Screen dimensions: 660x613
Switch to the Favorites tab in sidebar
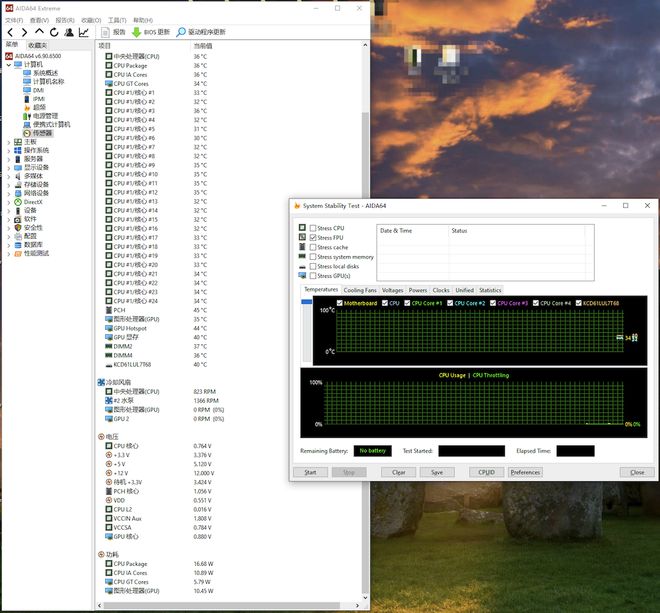(x=37, y=45)
